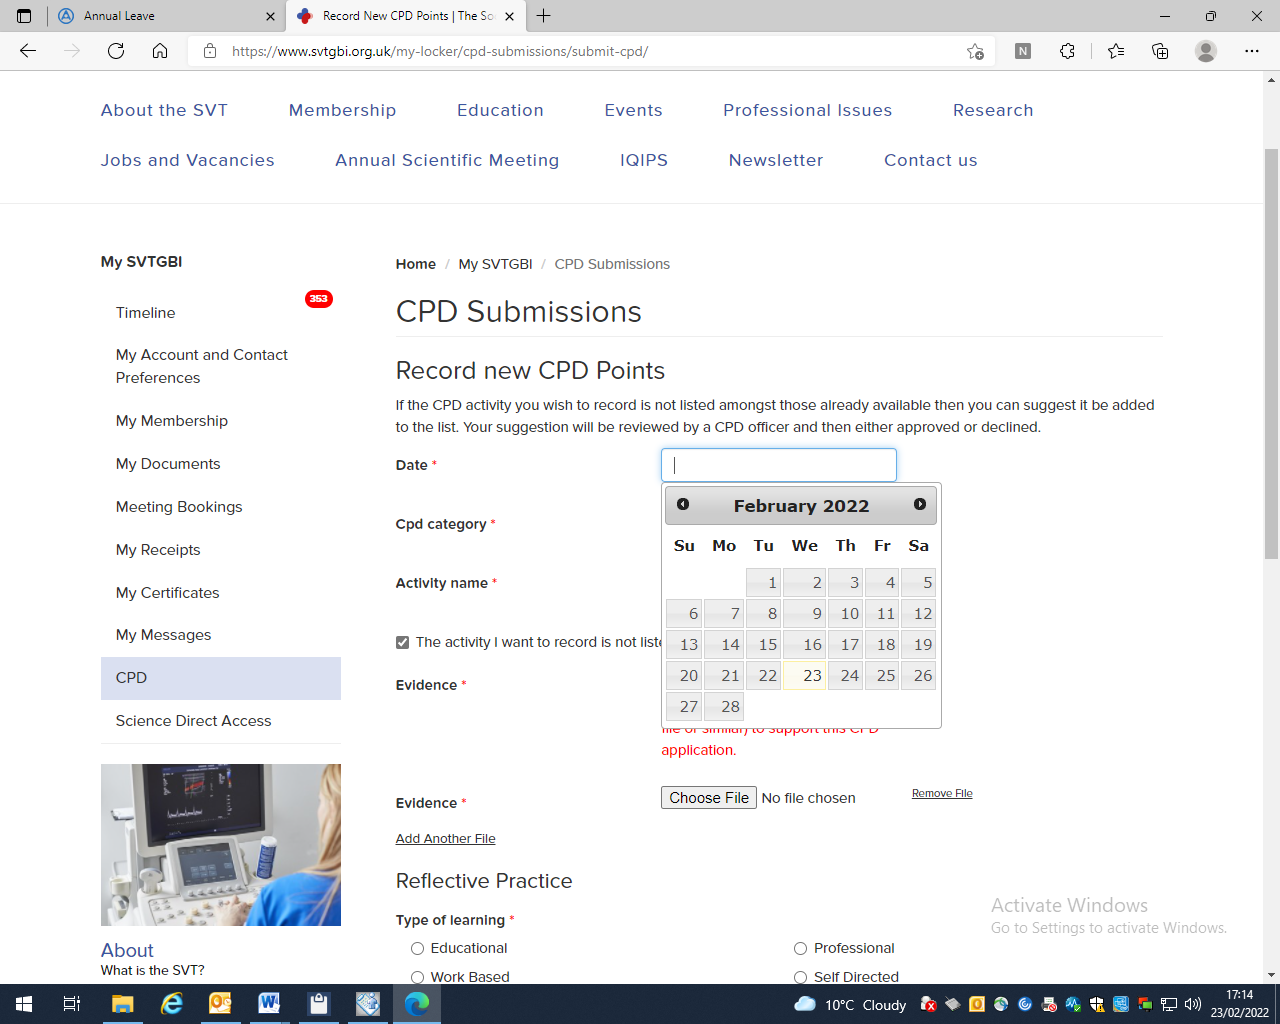Add page to favorites star icon

[975, 51]
